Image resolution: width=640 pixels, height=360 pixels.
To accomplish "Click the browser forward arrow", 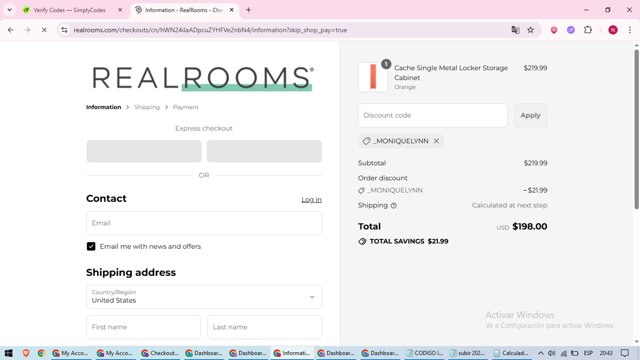I will (27, 30).
